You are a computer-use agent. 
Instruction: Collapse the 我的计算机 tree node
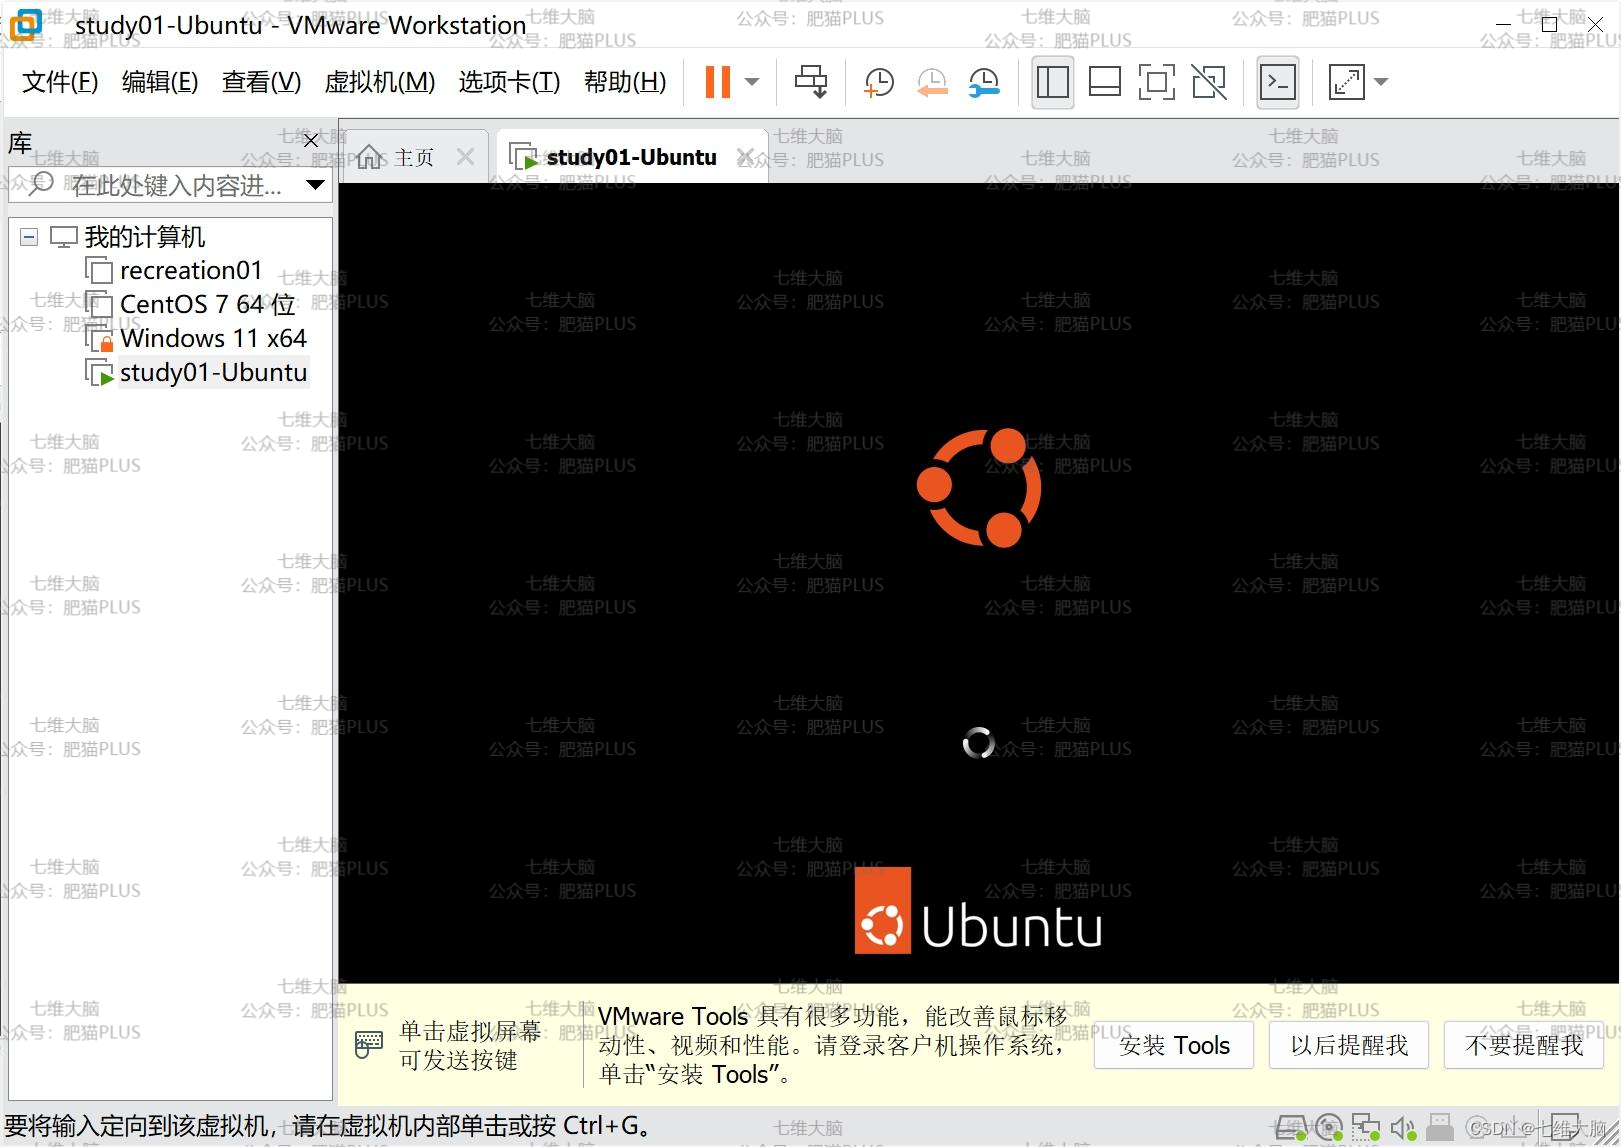29,237
